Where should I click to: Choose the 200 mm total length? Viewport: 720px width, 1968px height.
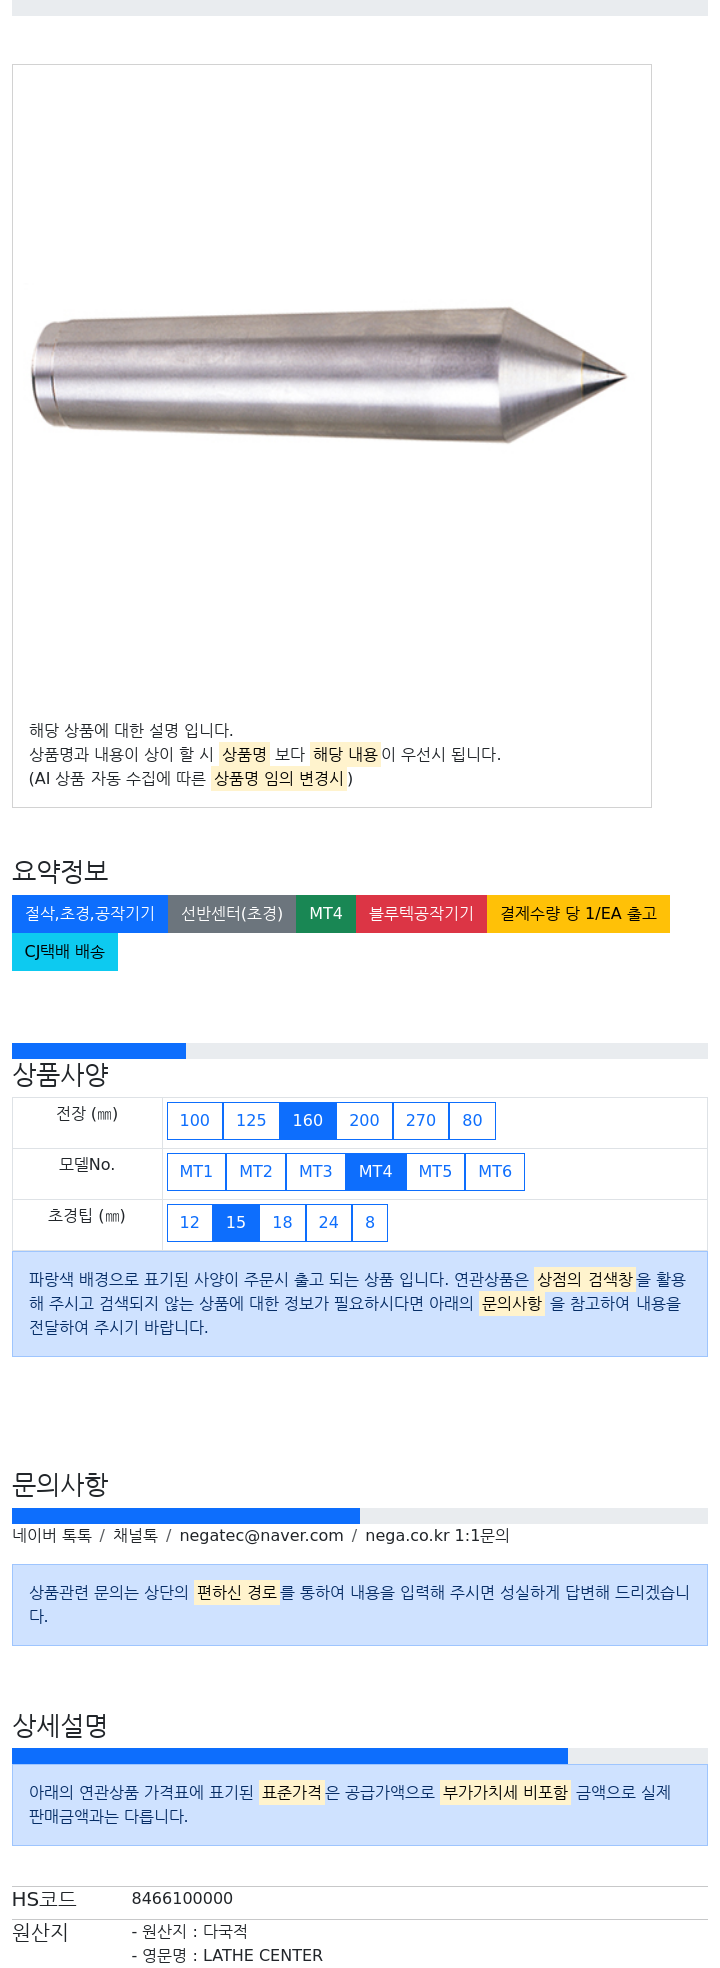click(x=365, y=1121)
